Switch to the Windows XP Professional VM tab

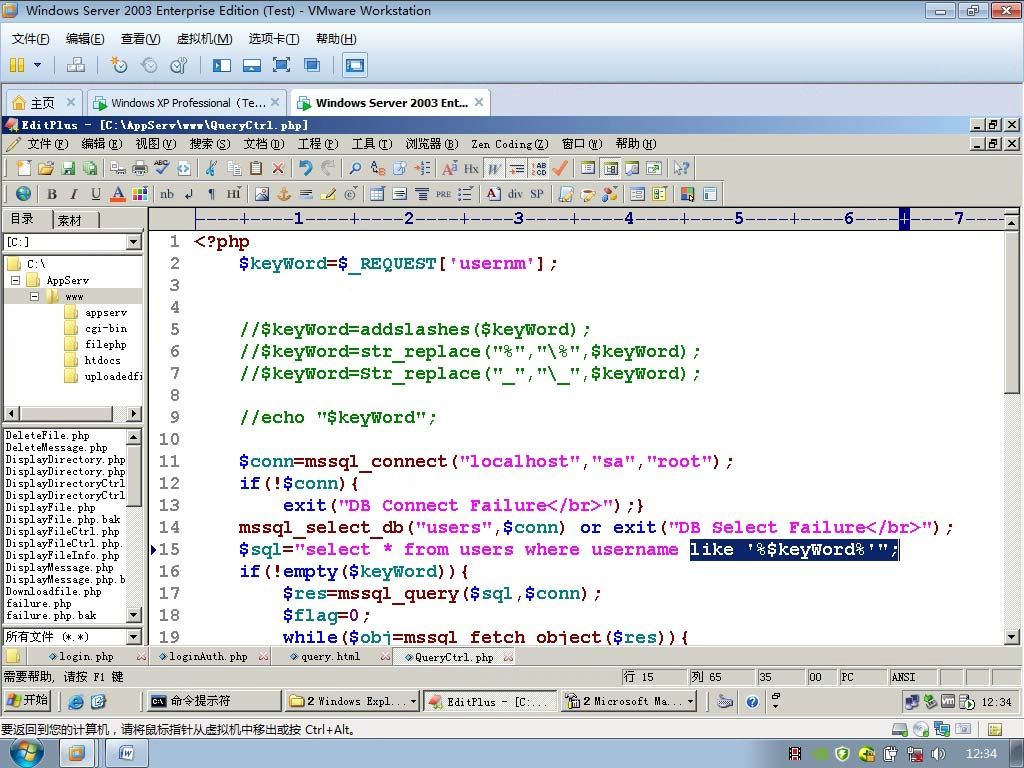[187, 103]
